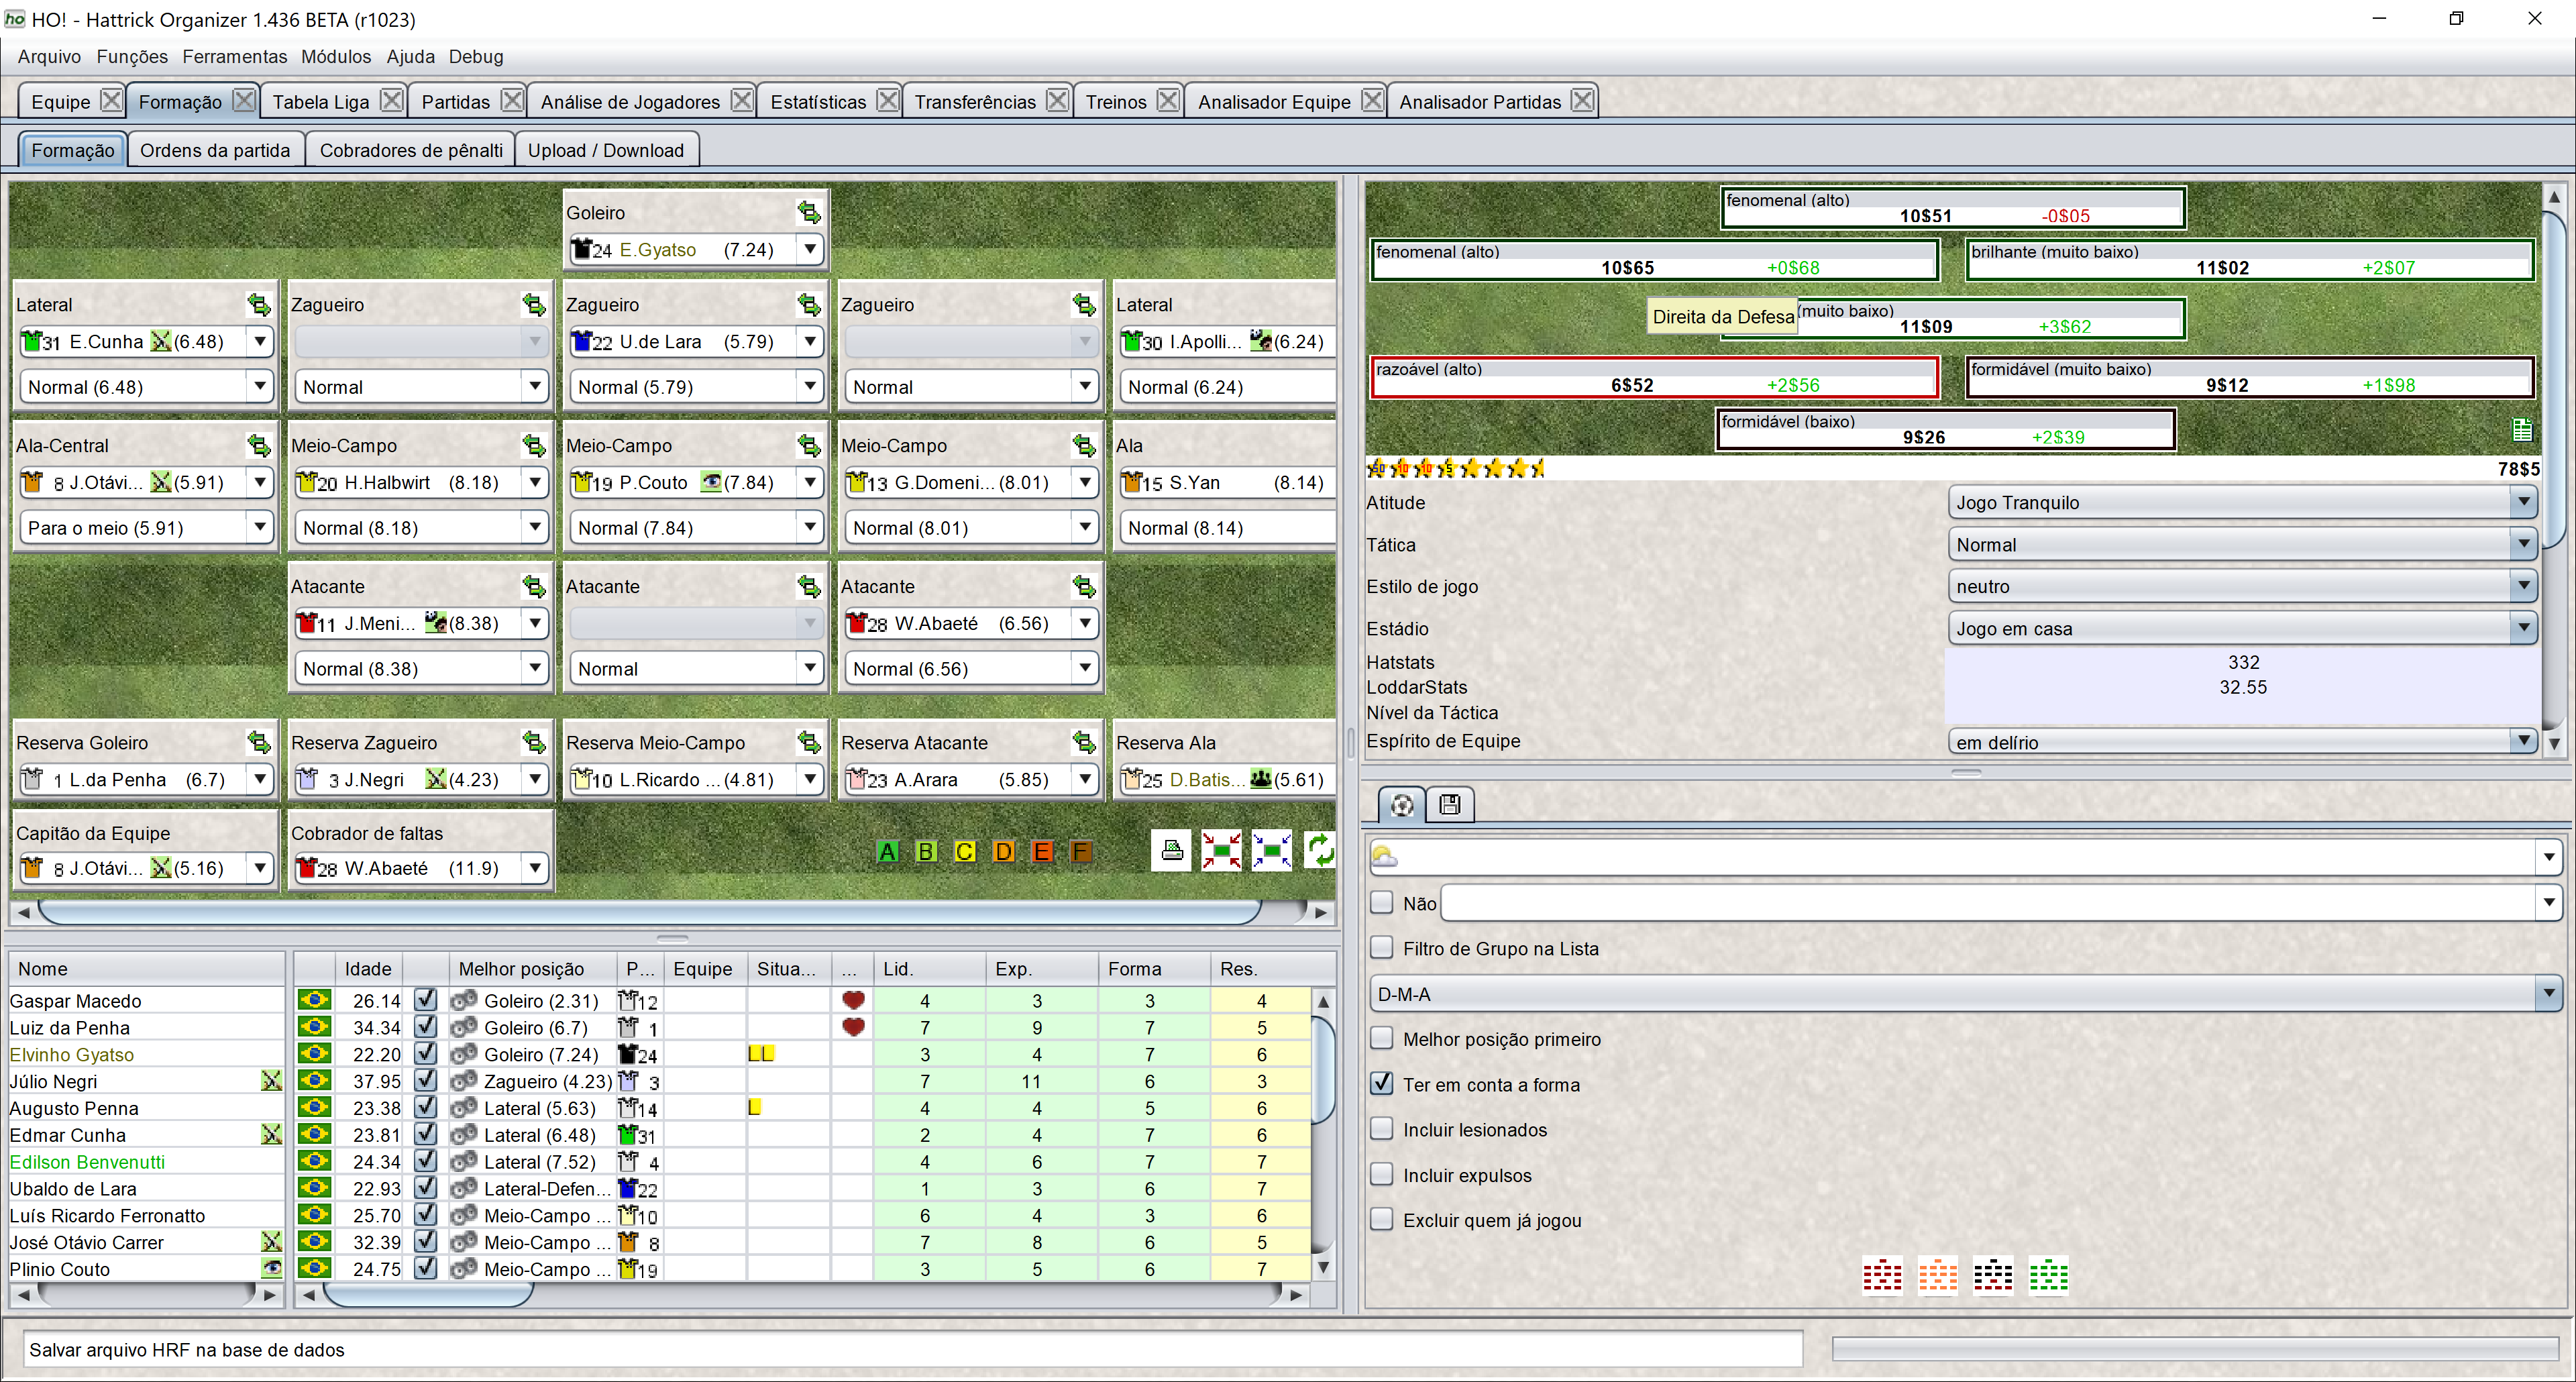Open the Upload / Download tab

pos(607,149)
